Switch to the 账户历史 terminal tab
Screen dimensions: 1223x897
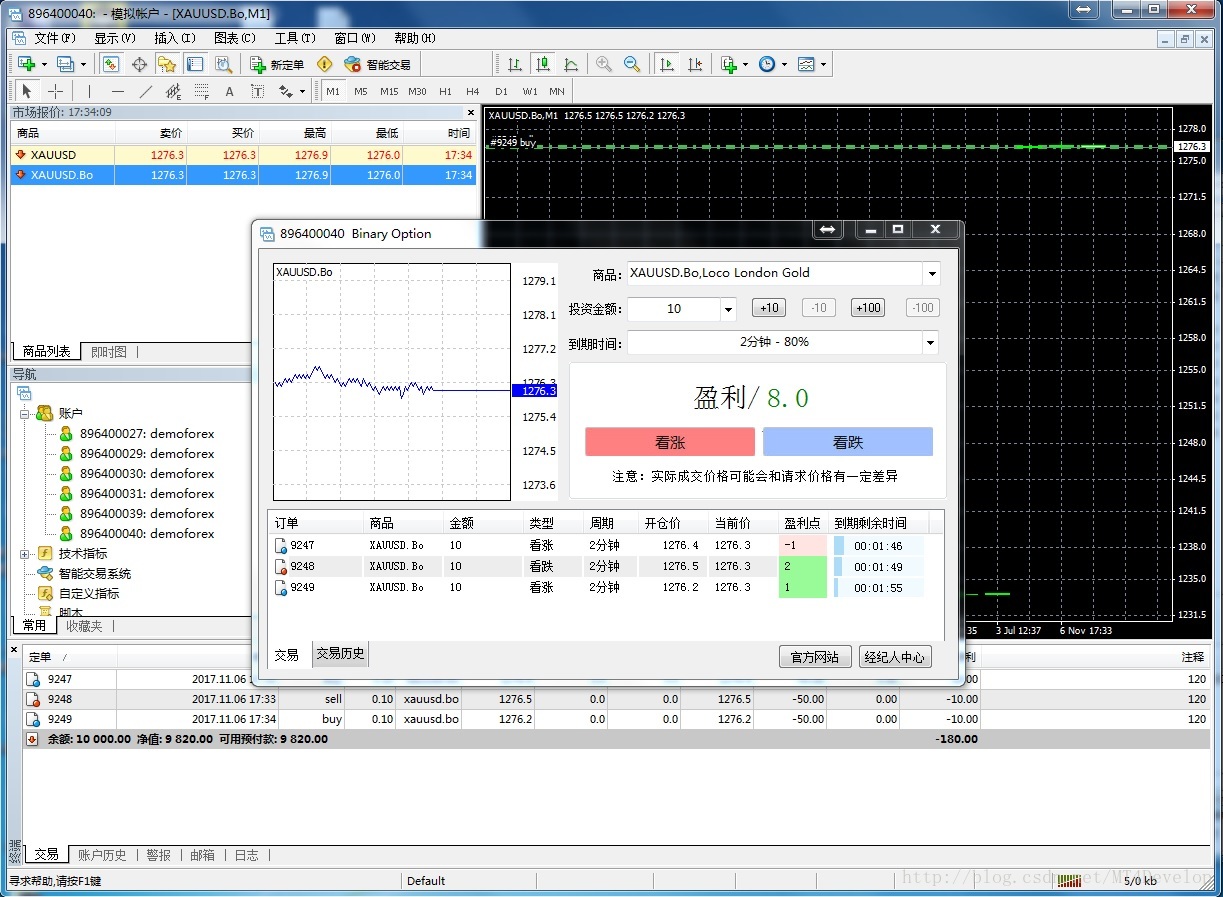click(x=102, y=855)
